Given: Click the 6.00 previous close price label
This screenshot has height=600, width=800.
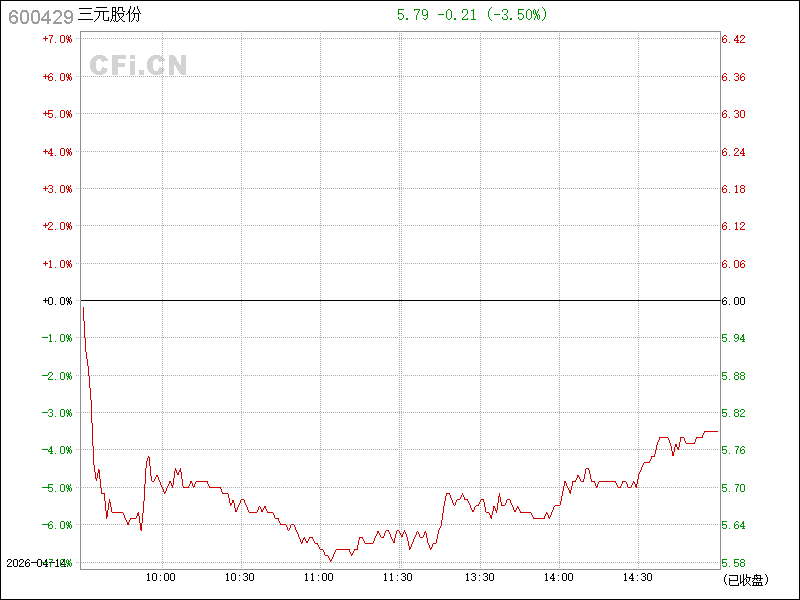Looking at the screenshot, I should tap(733, 301).
